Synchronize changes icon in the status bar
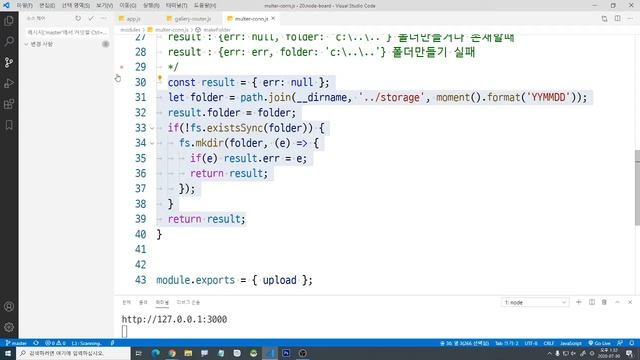This screenshot has width=640, height=360. coord(36,343)
